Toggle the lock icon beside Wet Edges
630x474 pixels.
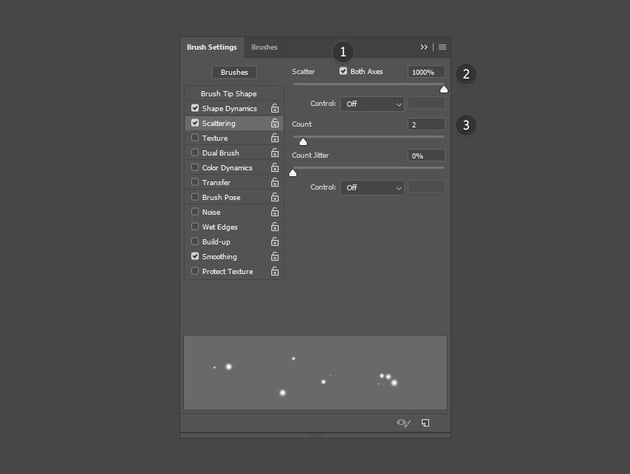[275, 227]
